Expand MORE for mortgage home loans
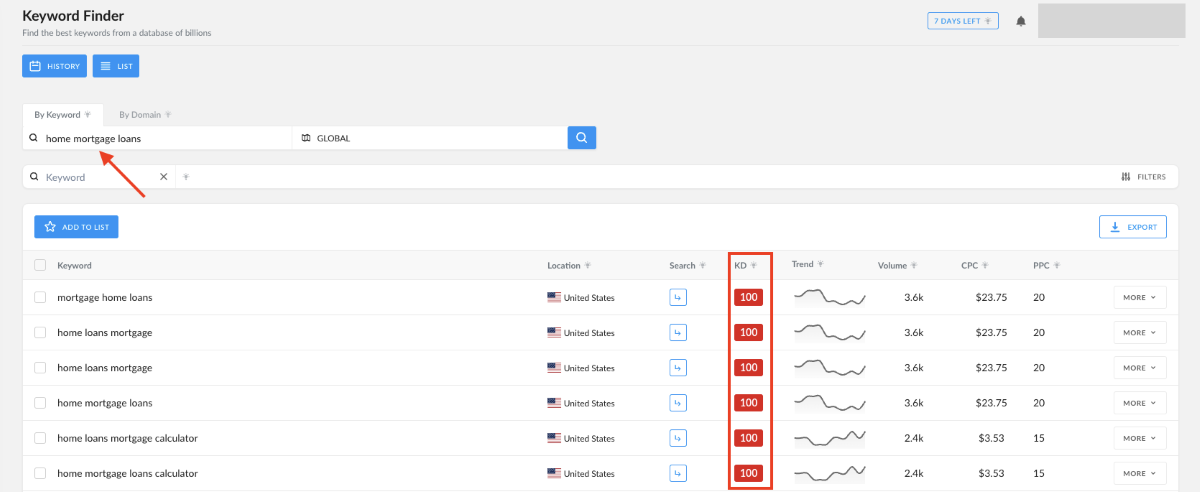 click(1140, 297)
